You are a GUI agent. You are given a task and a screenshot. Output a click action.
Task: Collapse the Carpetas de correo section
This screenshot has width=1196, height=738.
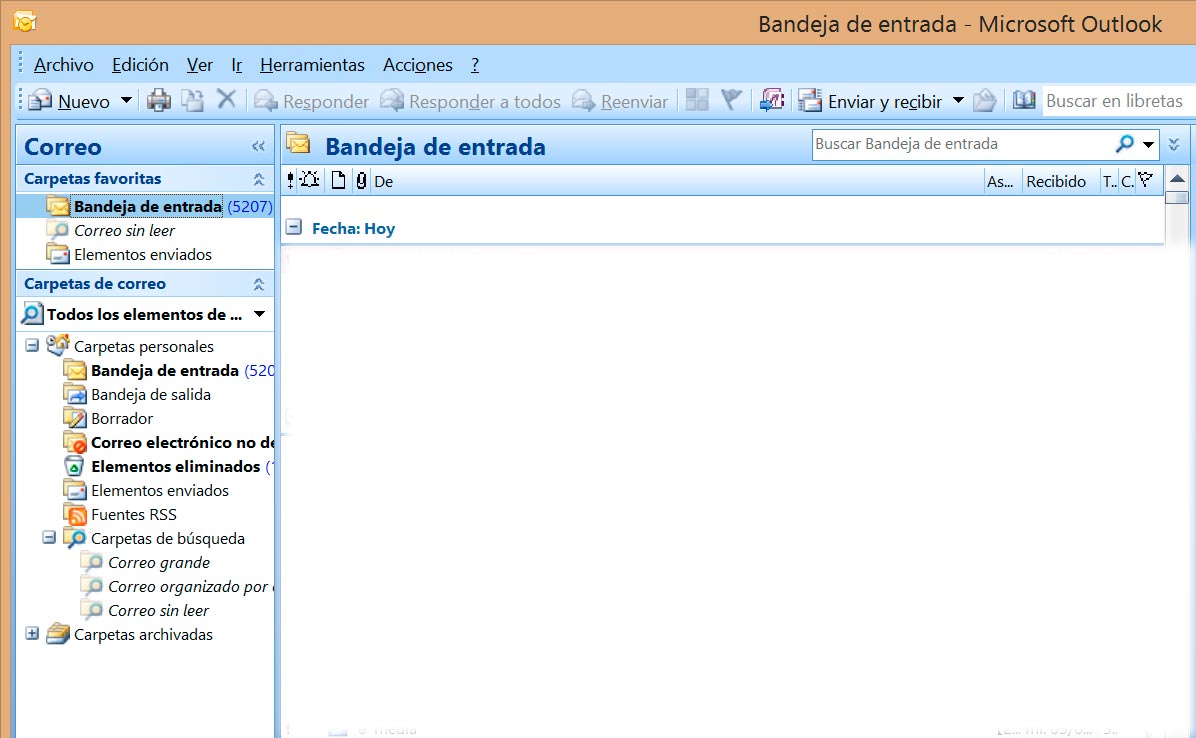[x=259, y=284]
